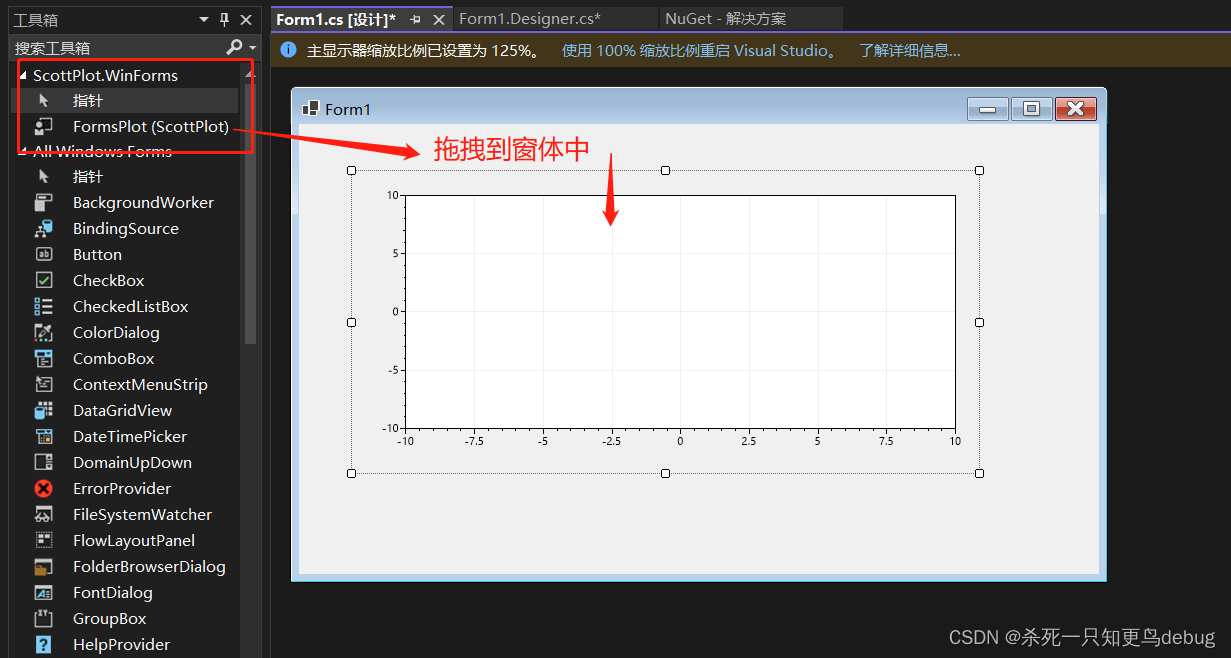Select the DataGridView icon
Viewport: 1231px width, 658px height.
[44, 411]
